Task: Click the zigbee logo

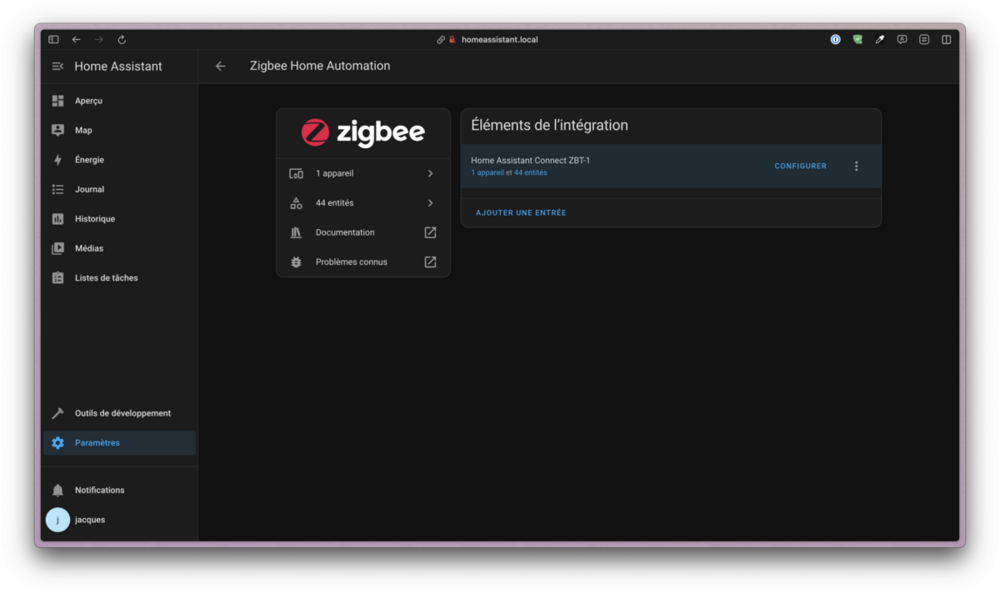Action: click(x=363, y=133)
